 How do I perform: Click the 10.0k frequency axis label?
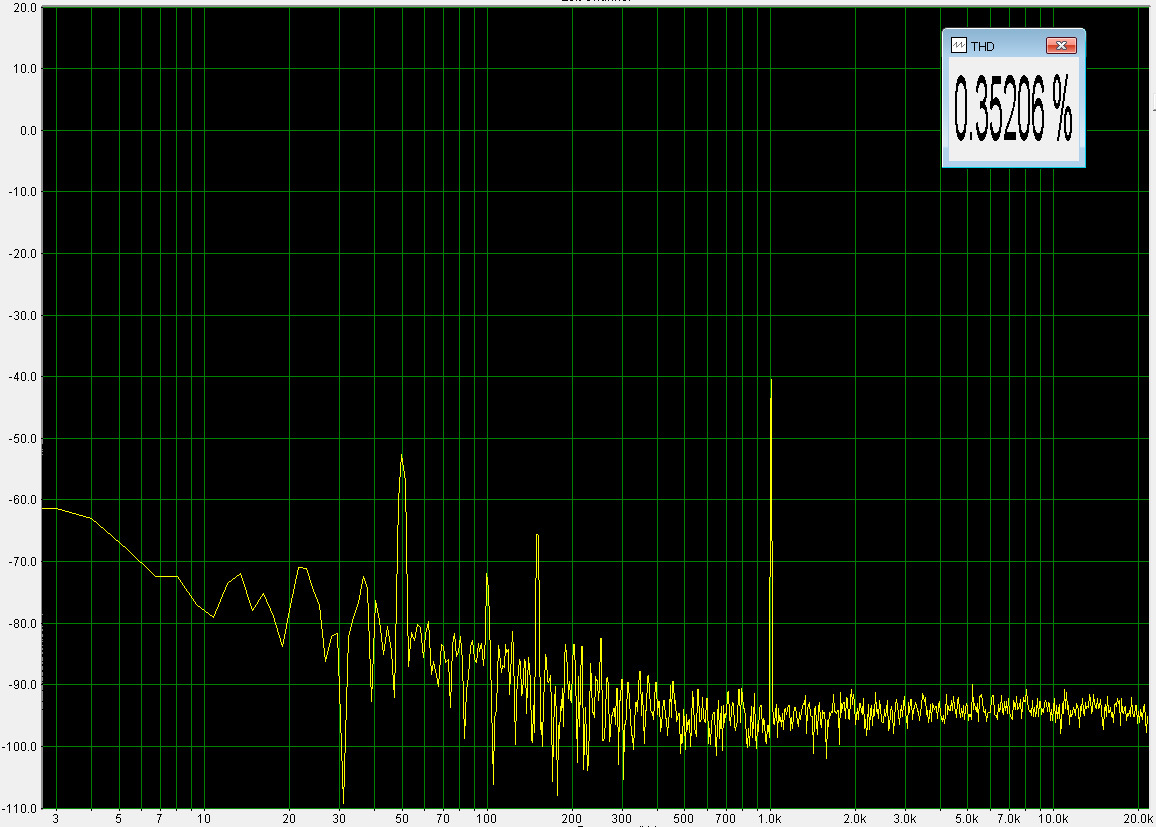pyautogui.click(x=1053, y=818)
